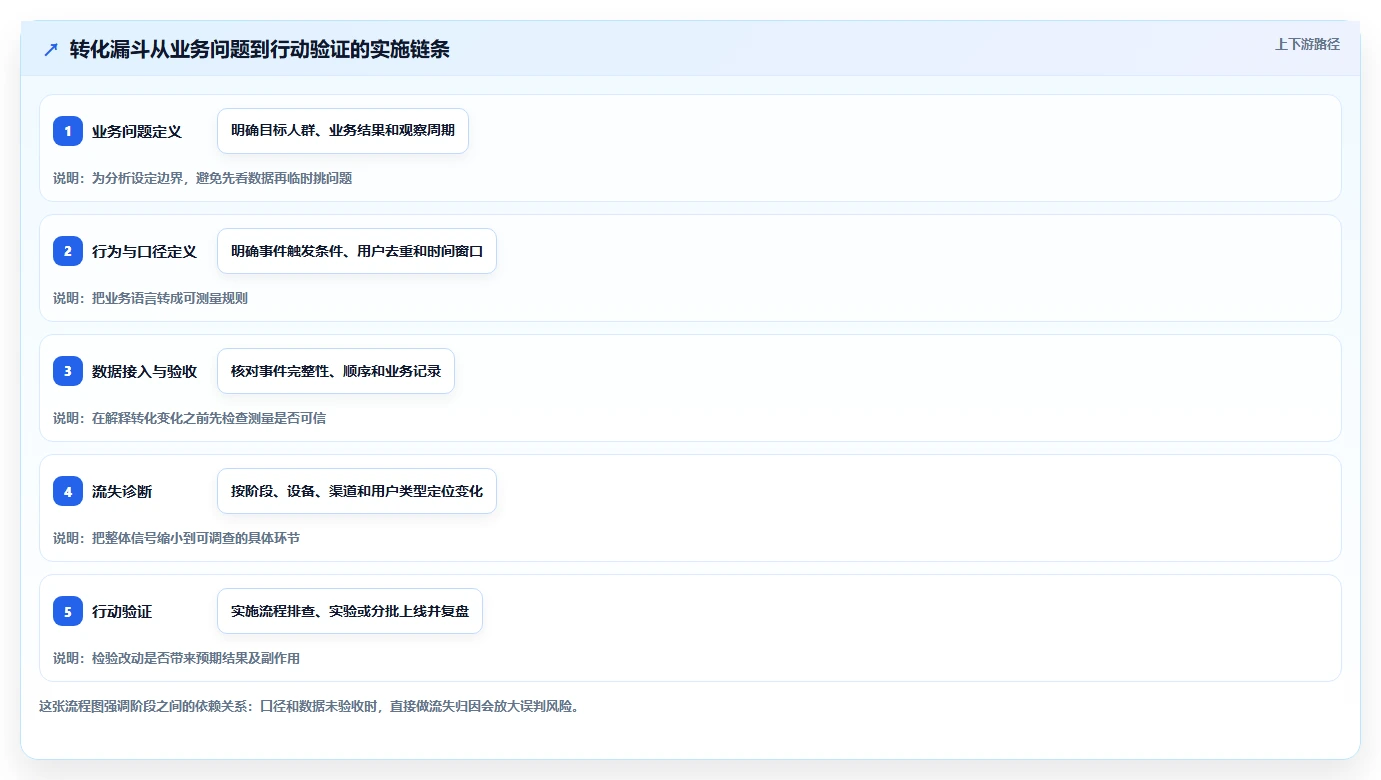Screen dimensions: 1381x780
Task: Click the 上下游路径 label
Action: 1307,44
